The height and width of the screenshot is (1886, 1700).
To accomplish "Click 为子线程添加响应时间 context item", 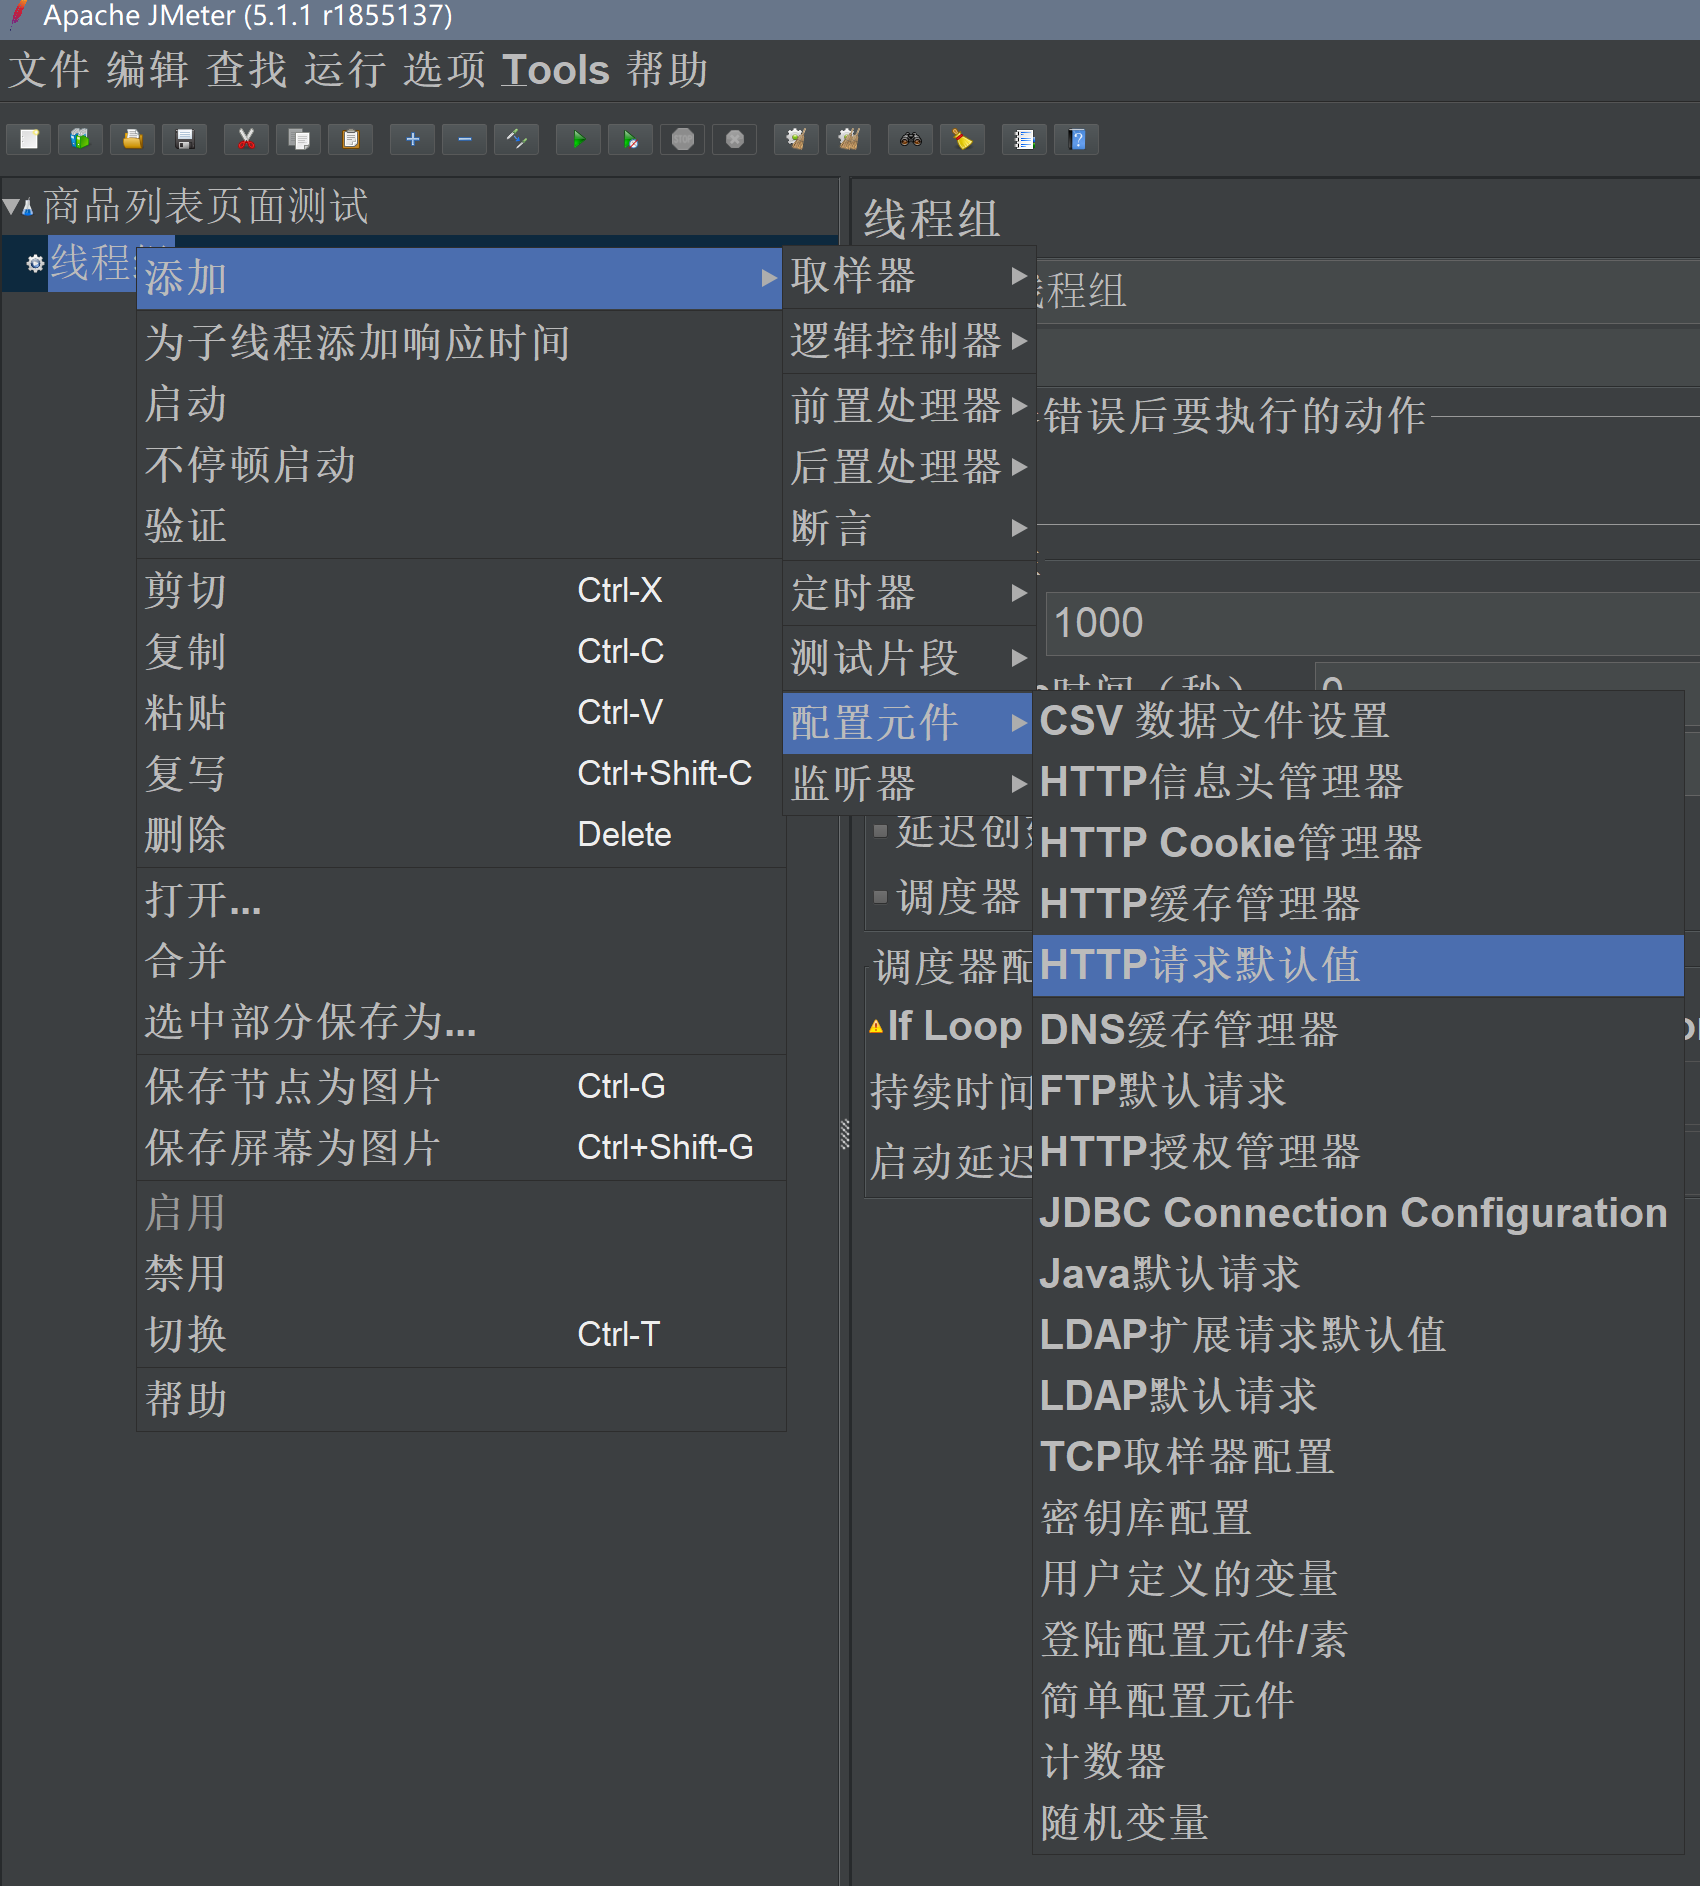I will click(460, 343).
